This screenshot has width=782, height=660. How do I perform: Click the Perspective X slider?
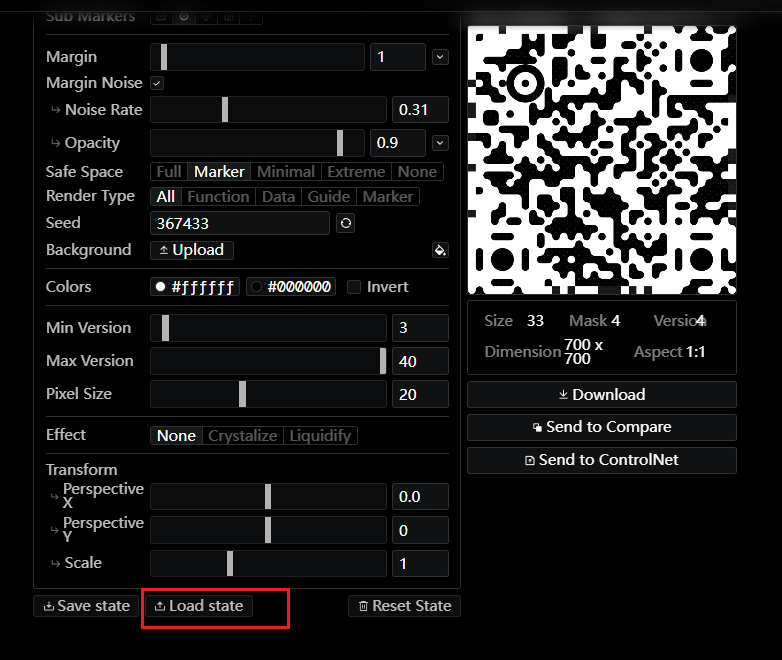coord(268,496)
